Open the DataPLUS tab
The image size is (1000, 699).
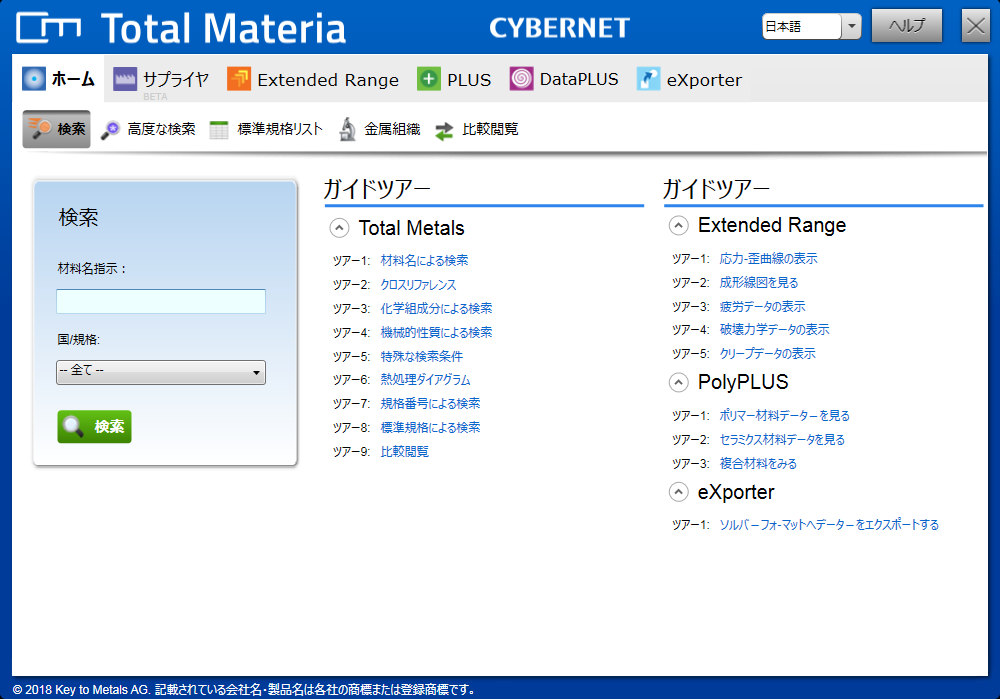(564, 79)
